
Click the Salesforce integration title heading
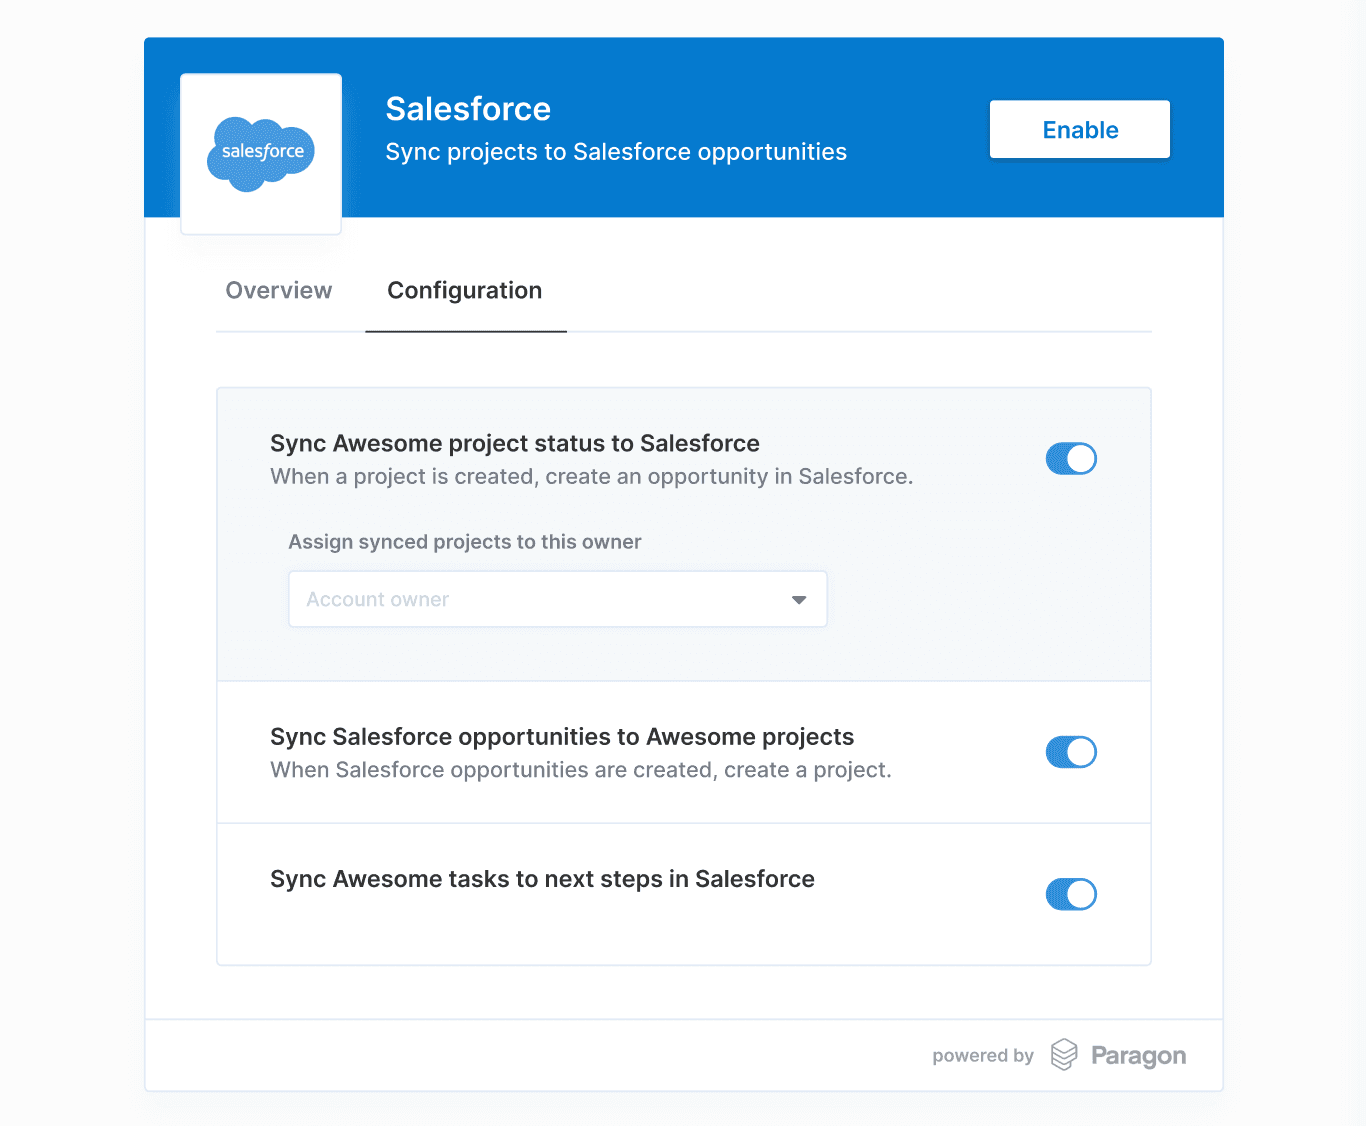tap(468, 109)
